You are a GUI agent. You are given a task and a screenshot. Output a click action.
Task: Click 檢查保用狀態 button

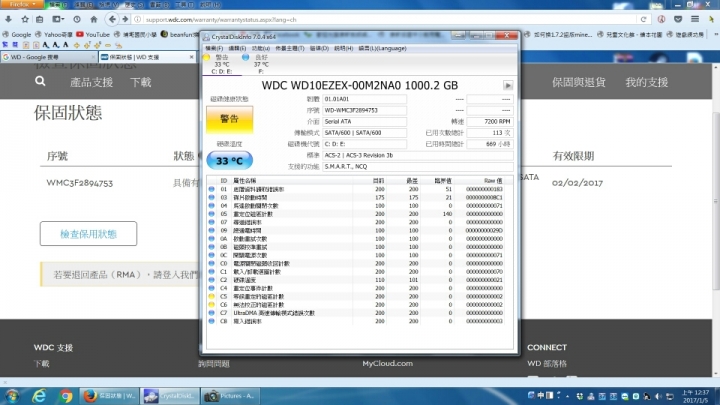(x=88, y=234)
